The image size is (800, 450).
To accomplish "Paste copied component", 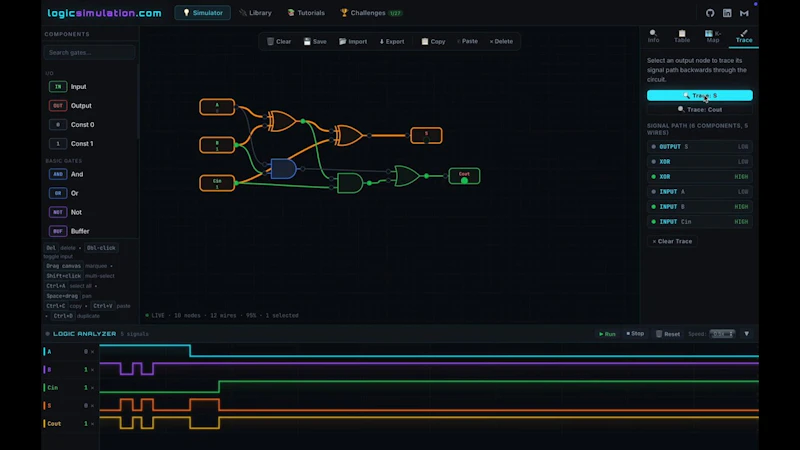I will 467,41.
